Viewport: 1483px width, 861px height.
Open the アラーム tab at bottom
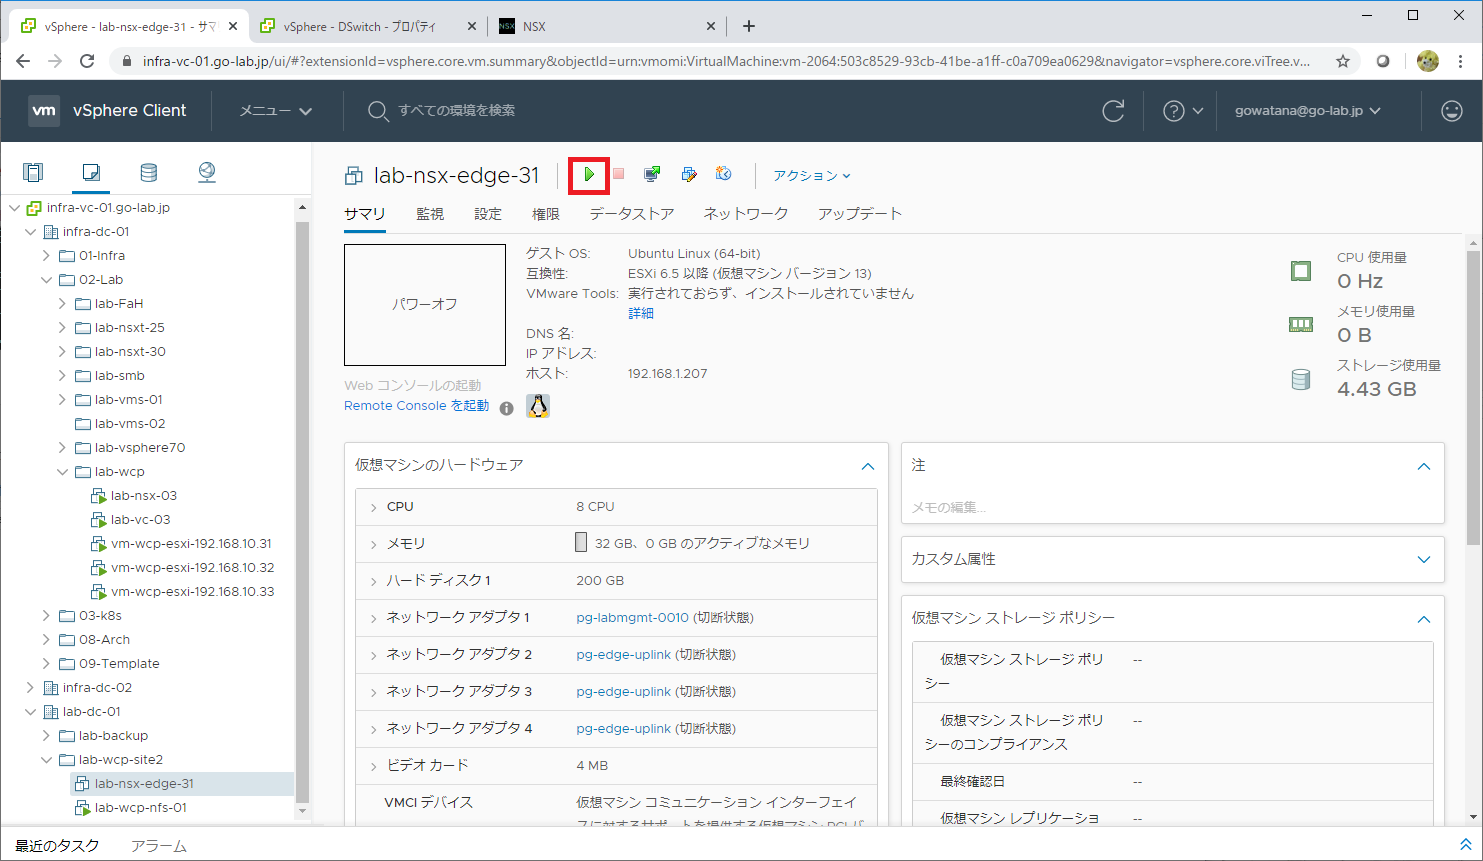159,846
